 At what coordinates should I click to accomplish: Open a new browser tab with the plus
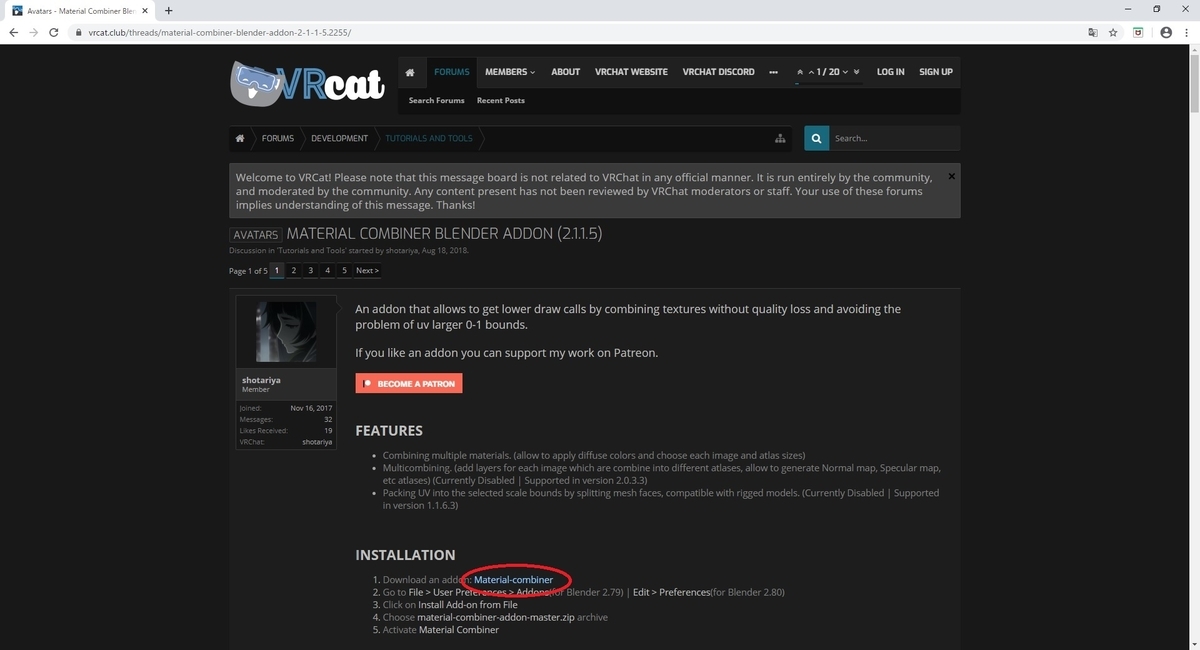click(168, 10)
